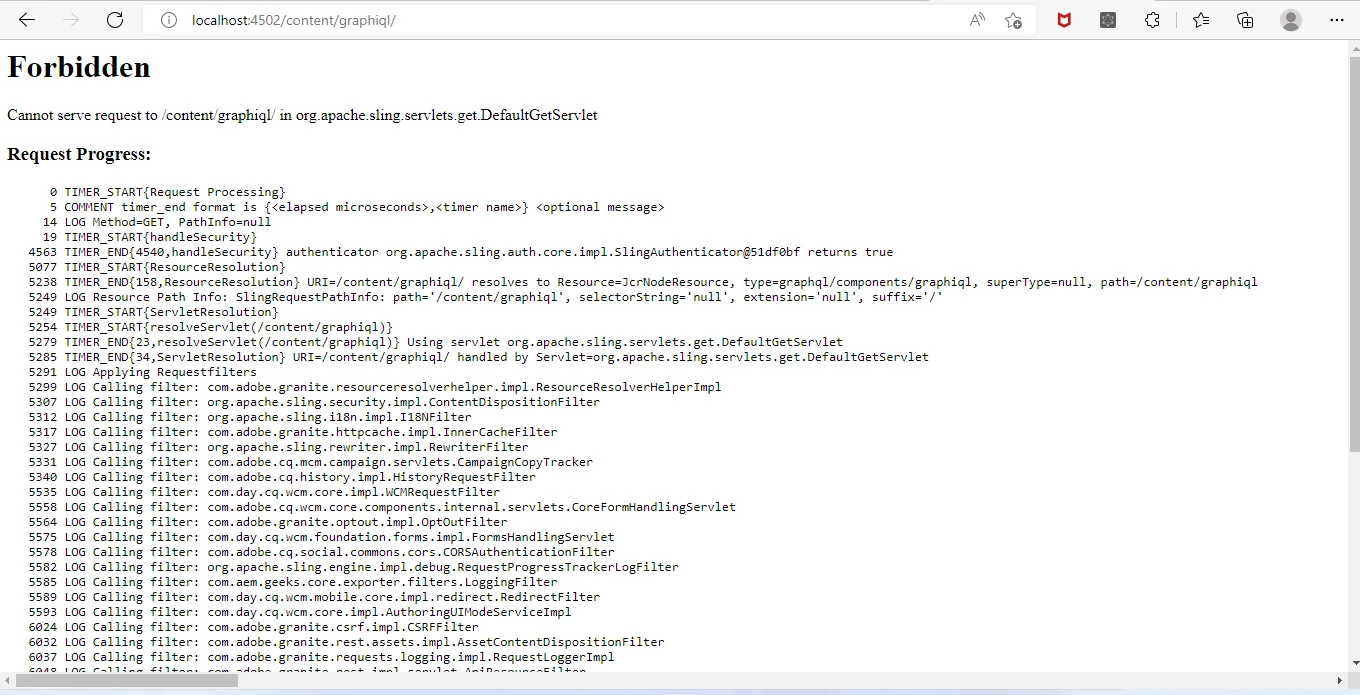Click the 'Request Progress:' subheading

pos(79,154)
